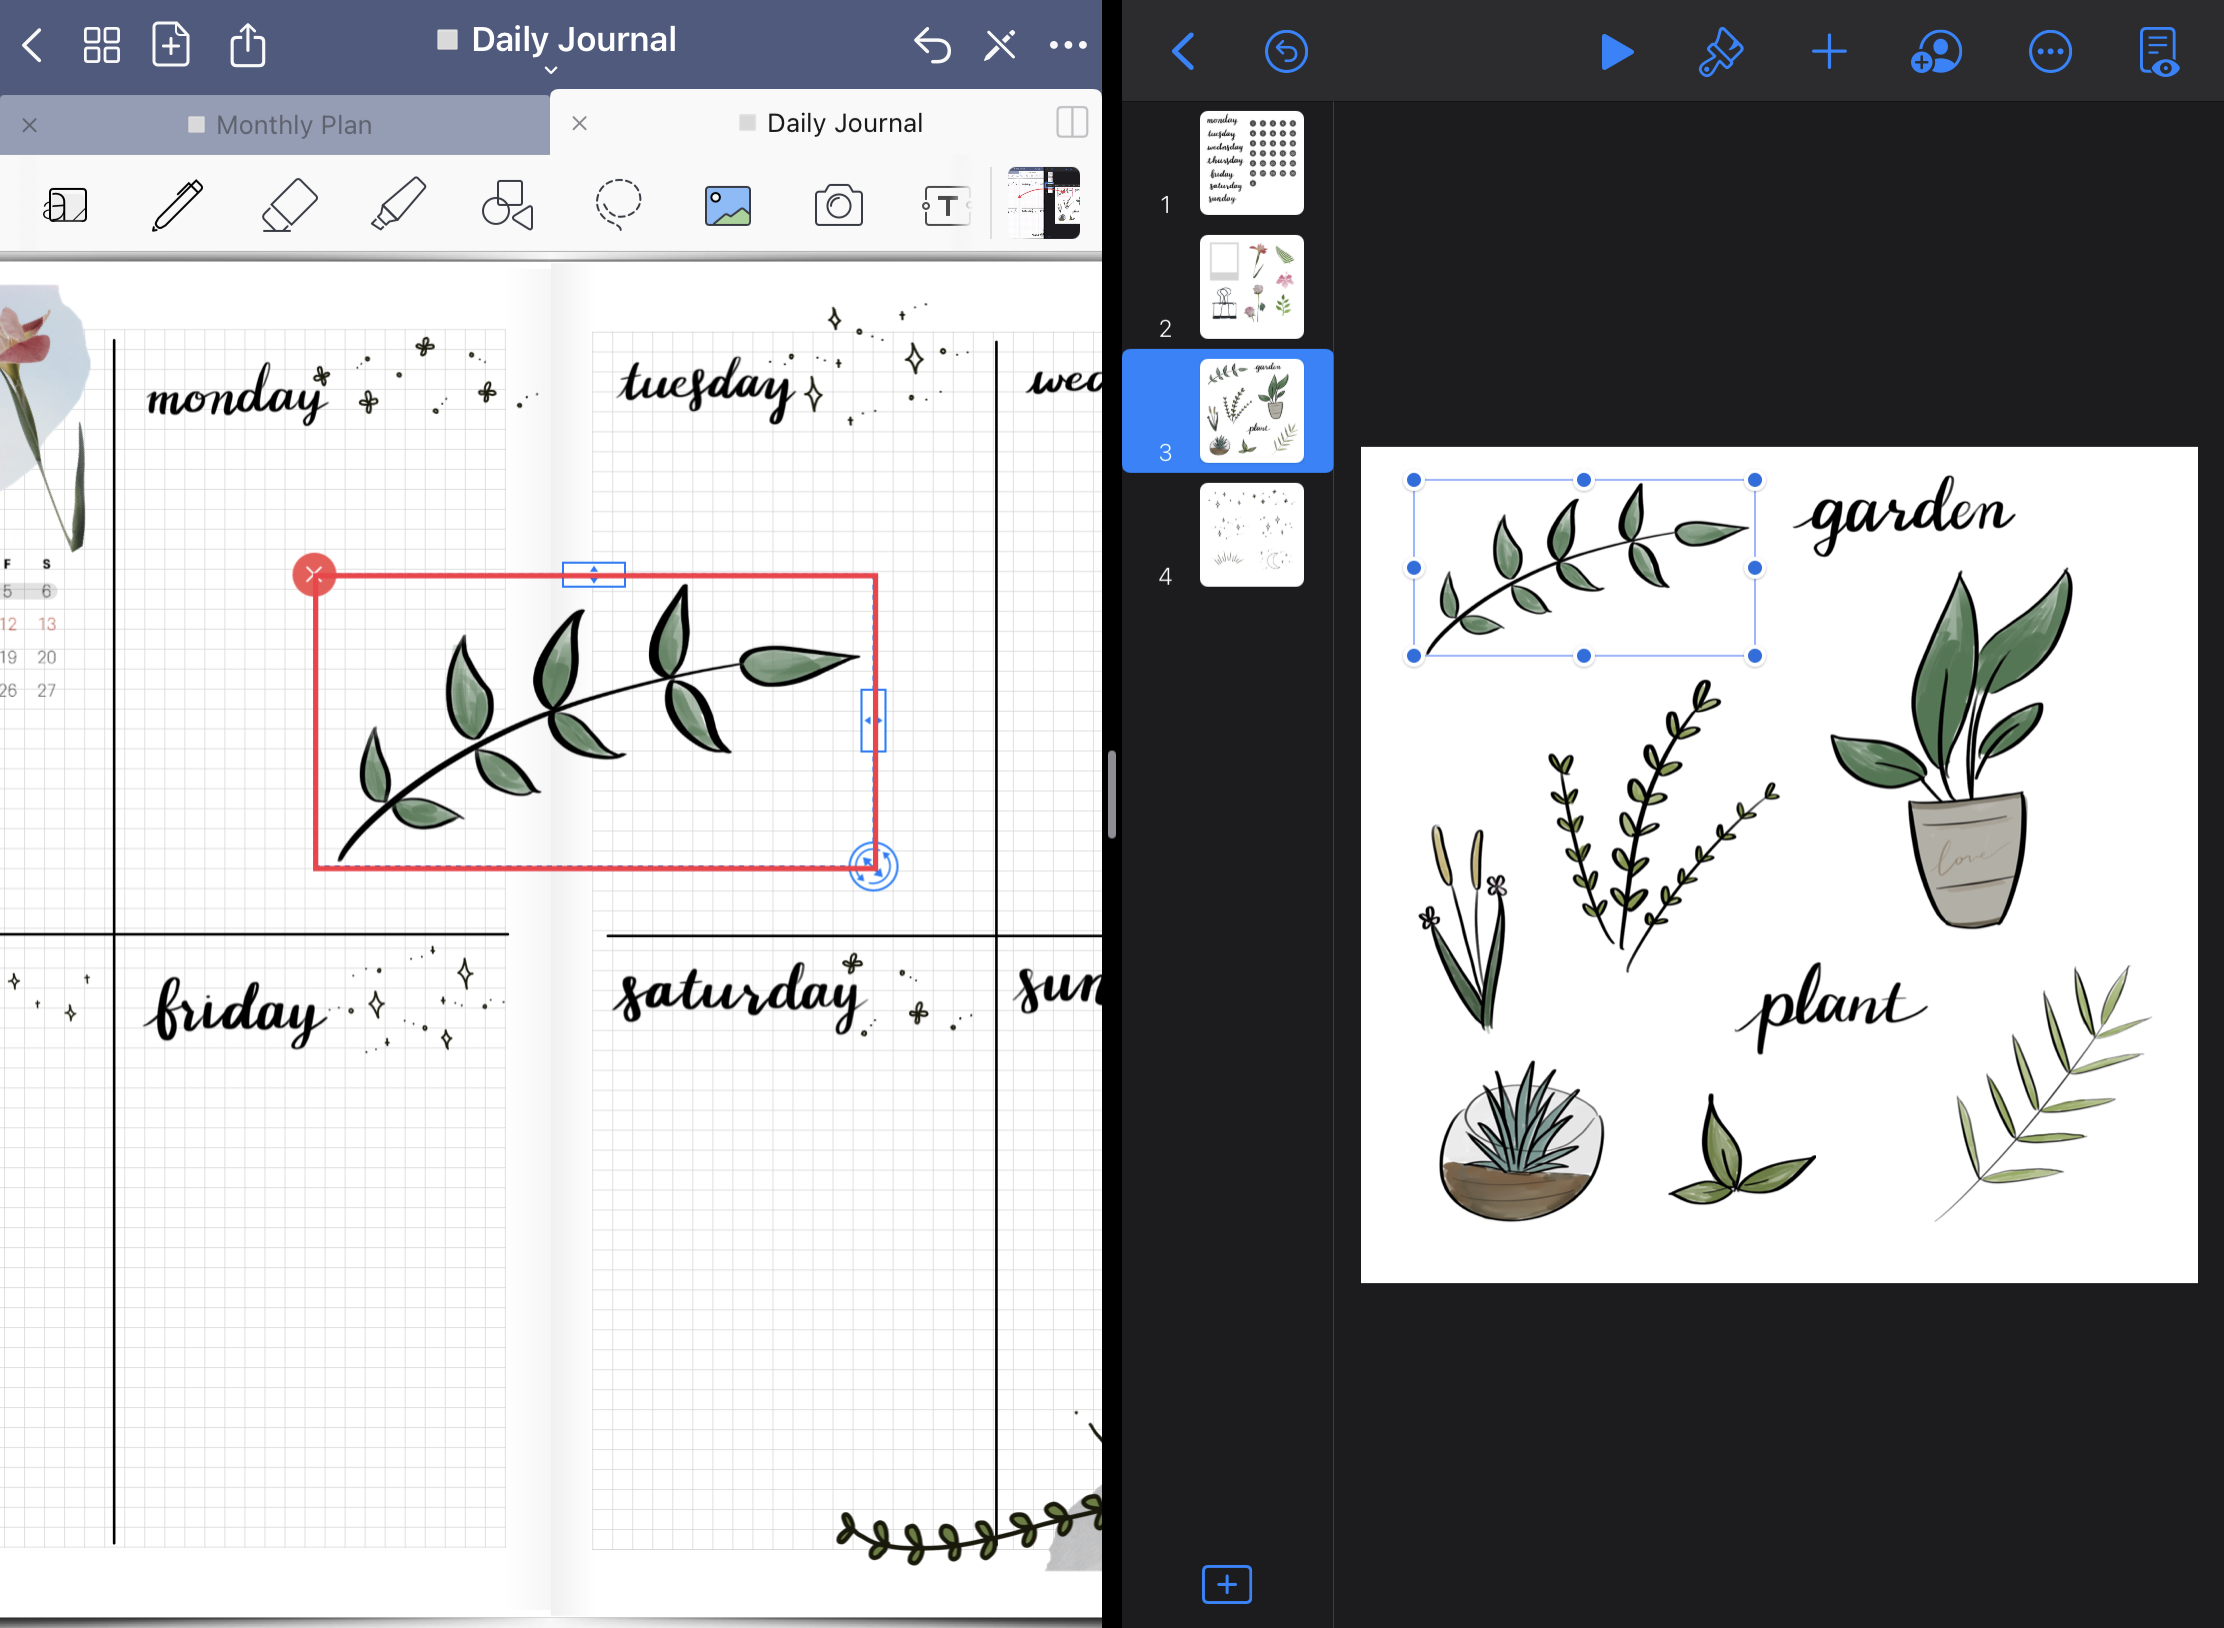This screenshot has width=2224, height=1628.
Task: Select slide 2 thumbnail with flowers
Action: [1251, 287]
